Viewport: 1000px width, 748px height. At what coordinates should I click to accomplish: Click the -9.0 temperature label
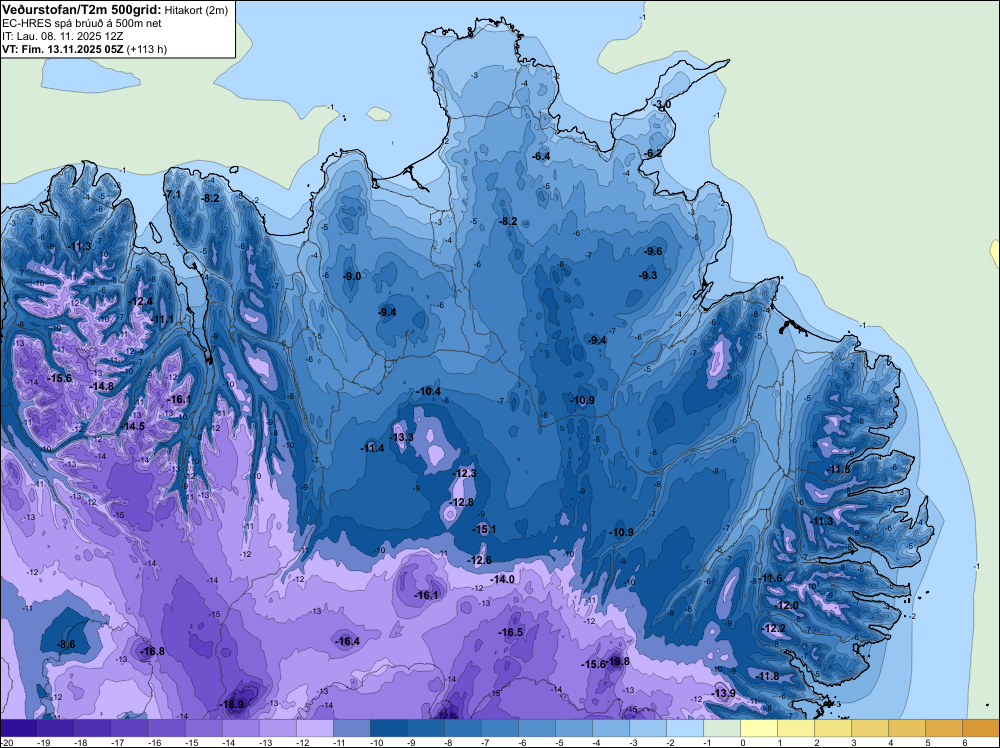click(x=352, y=276)
